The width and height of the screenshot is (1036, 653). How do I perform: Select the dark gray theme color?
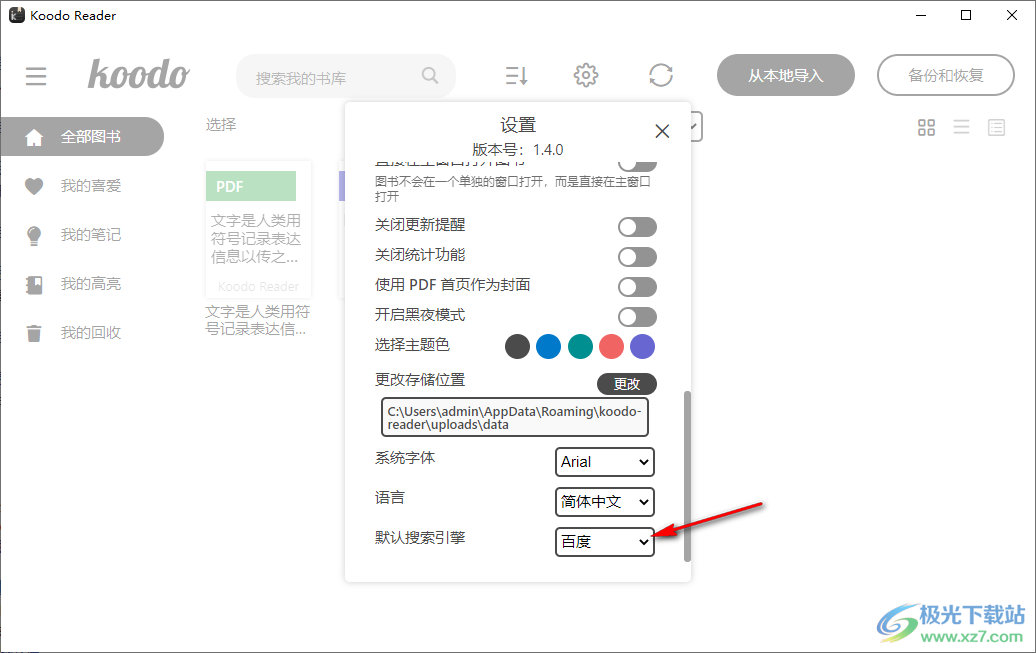tap(517, 346)
